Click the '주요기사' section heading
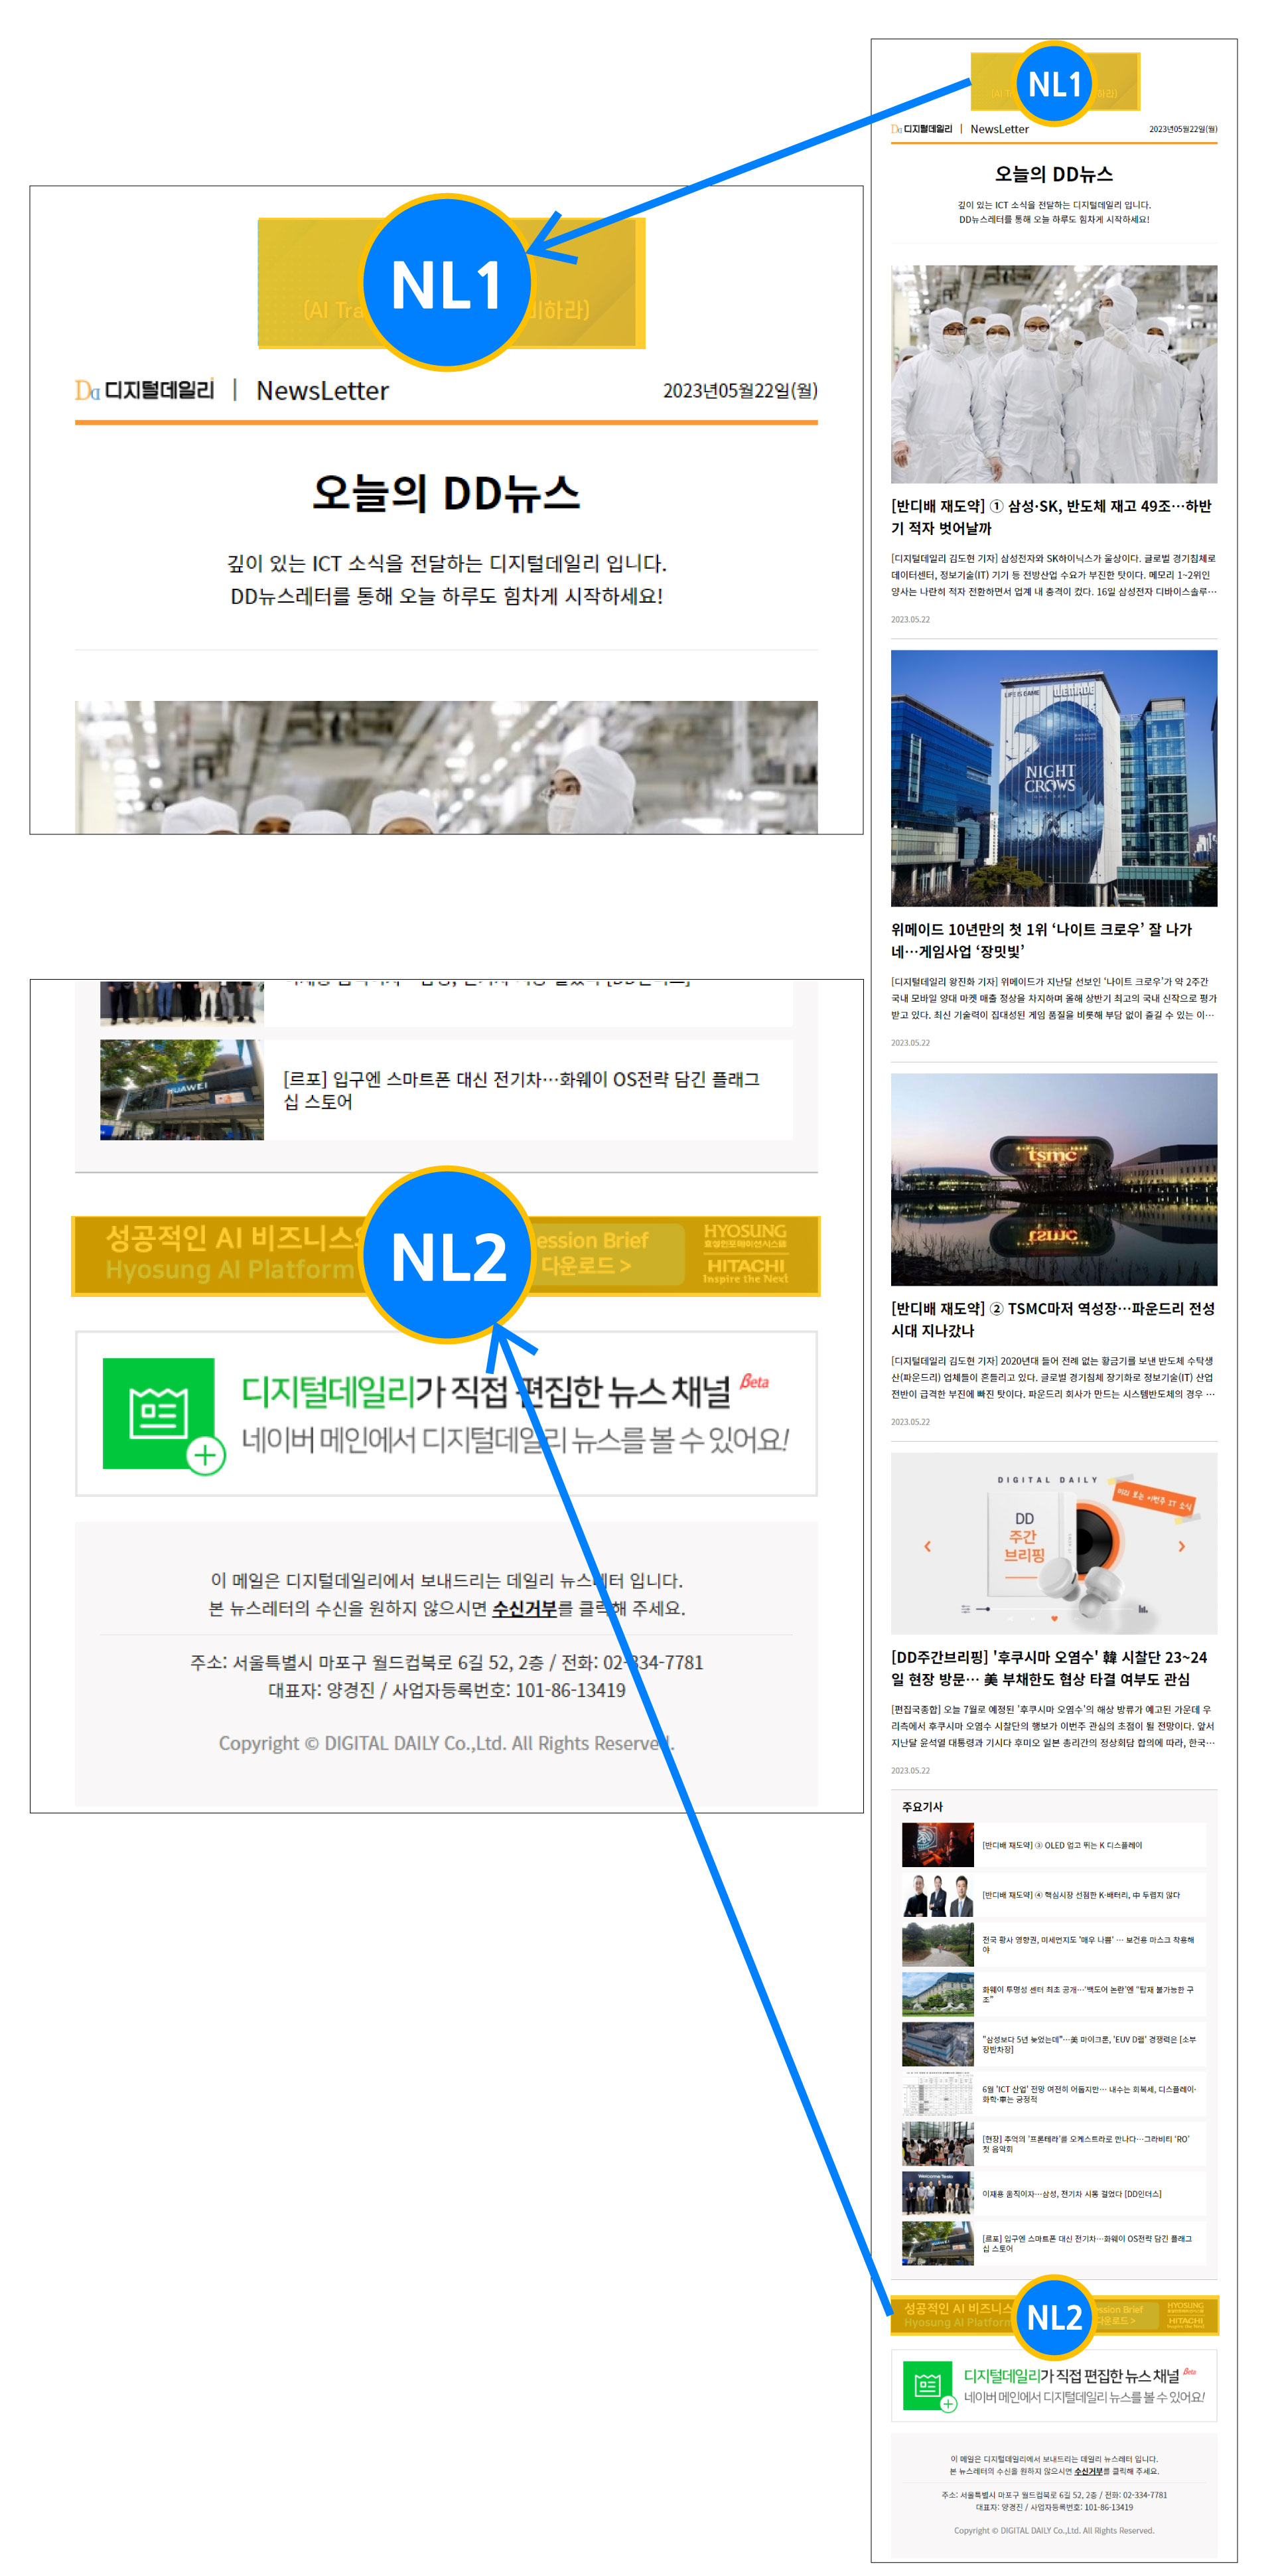The width and height of the screenshot is (1274, 2576). click(x=921, y=1806)
